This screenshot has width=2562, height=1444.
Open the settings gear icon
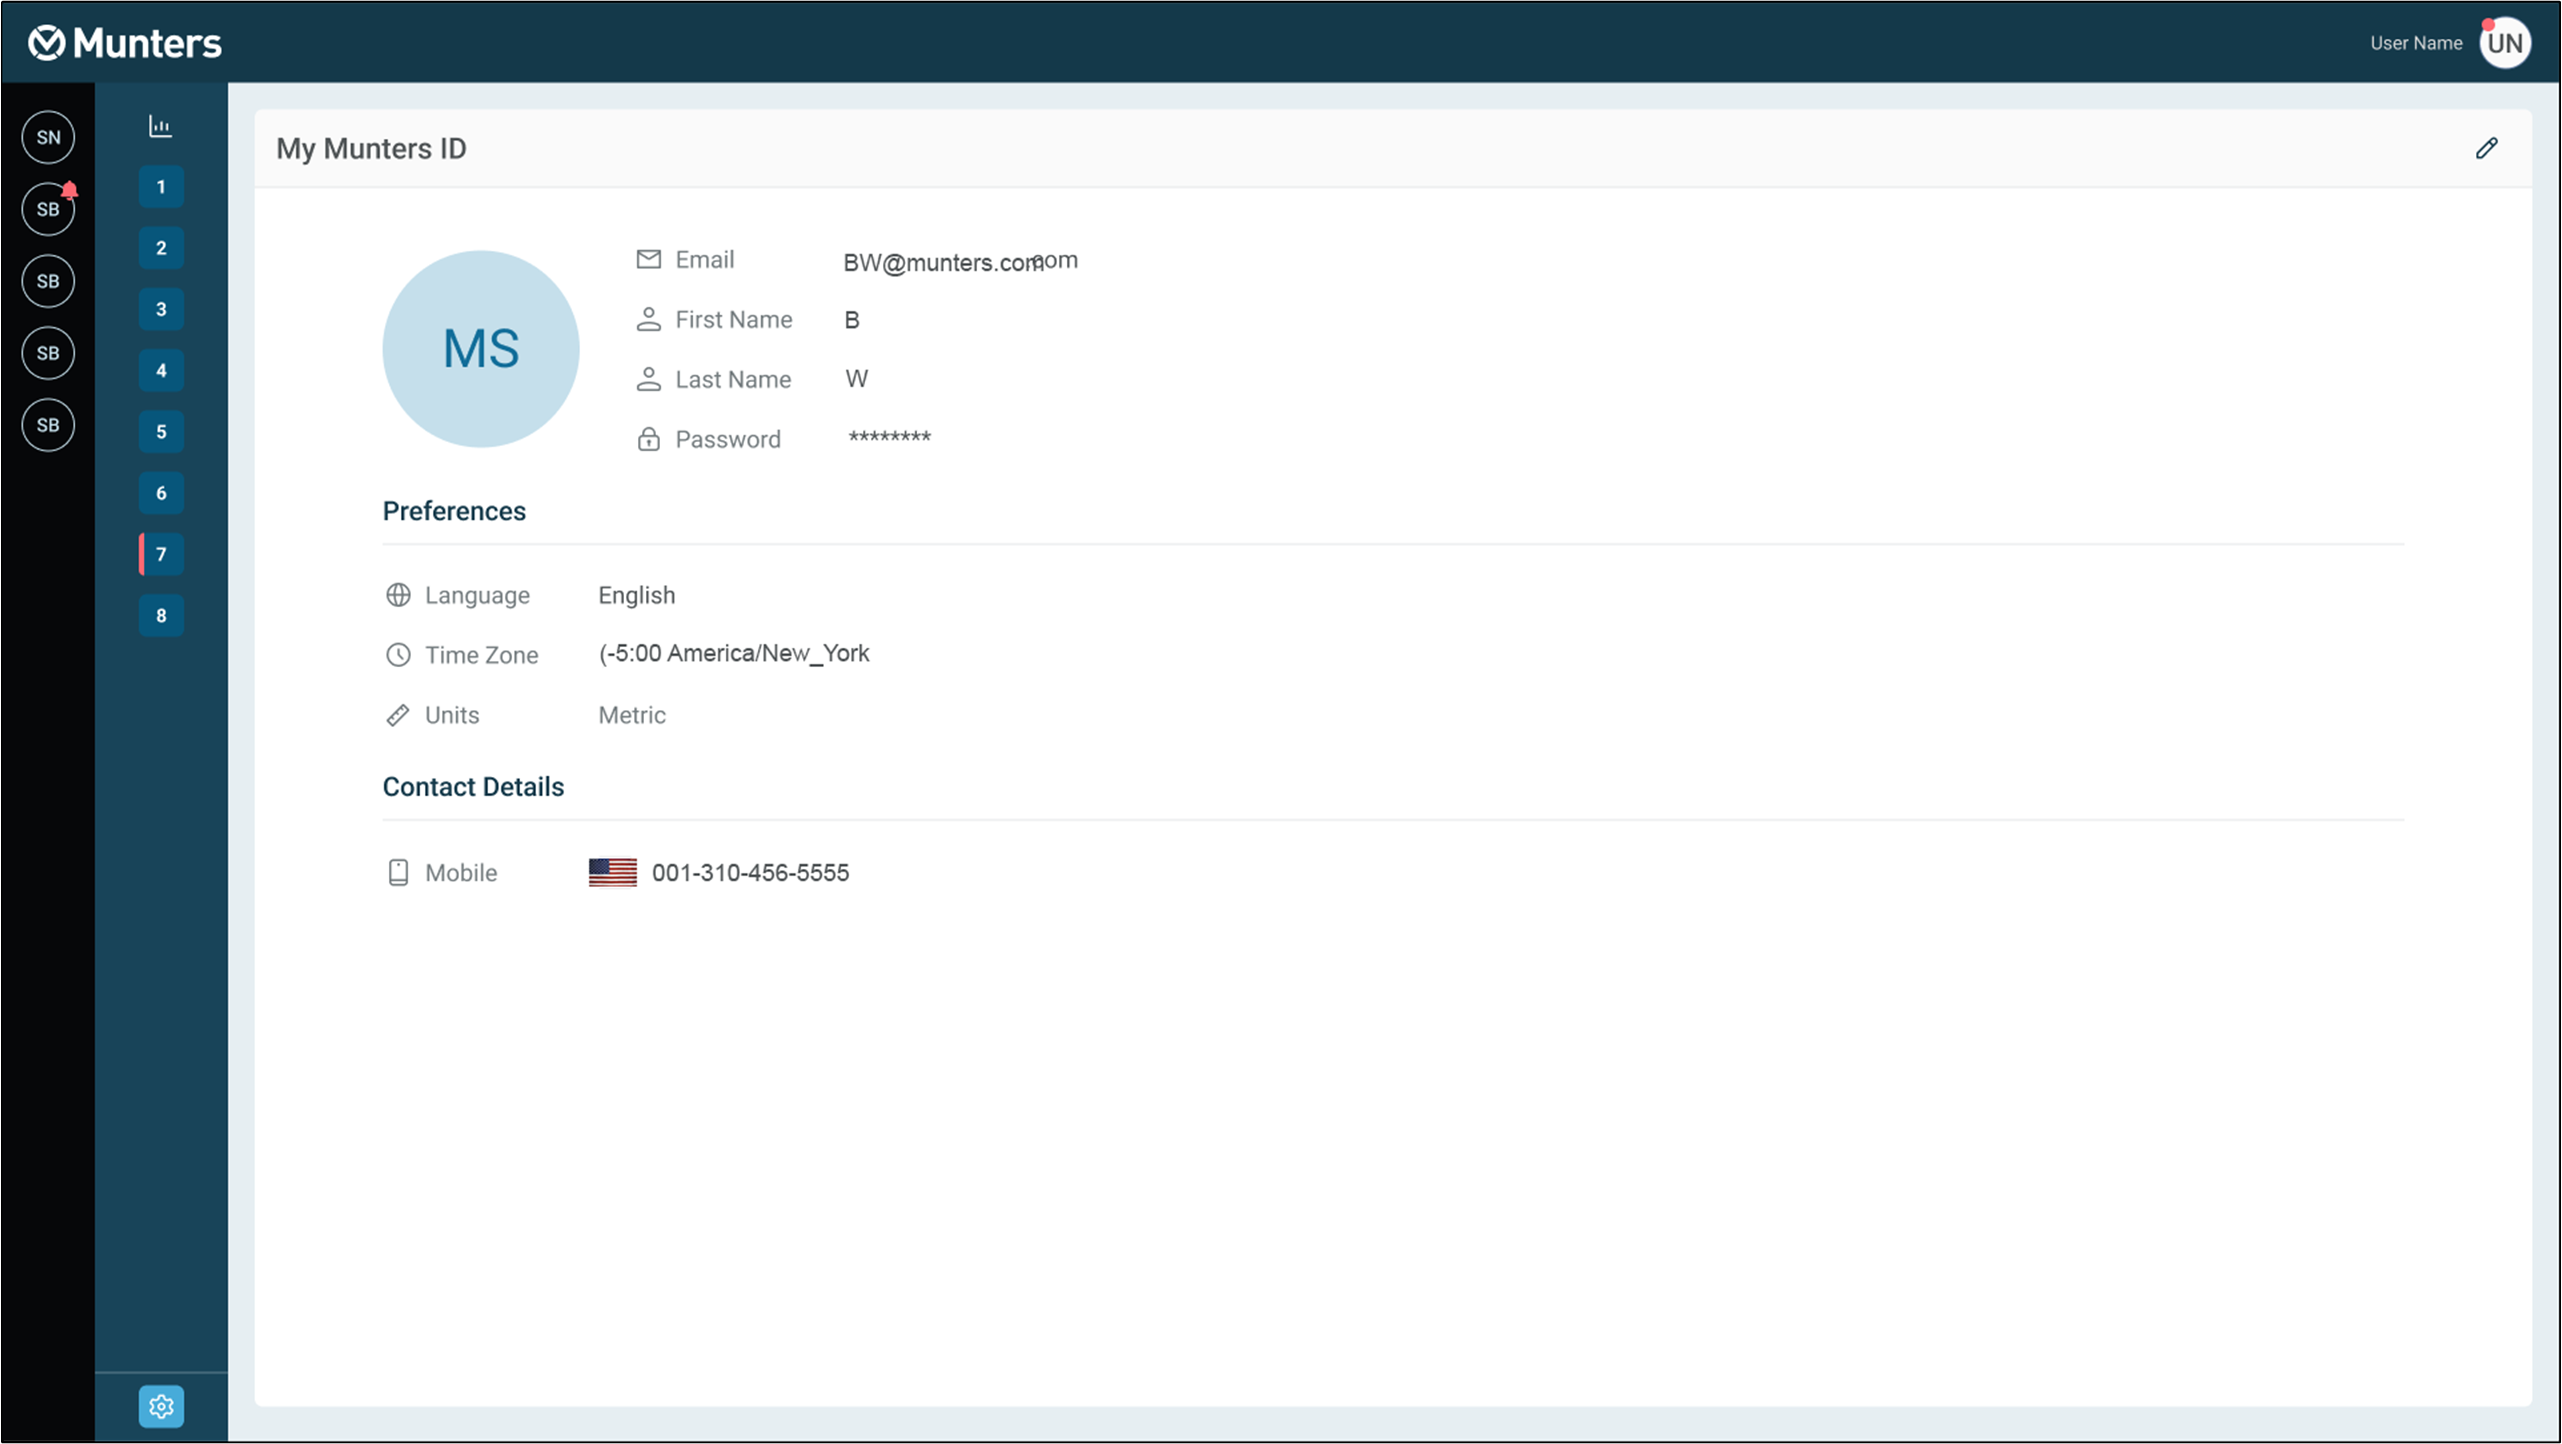click(x=161, y=1406)
